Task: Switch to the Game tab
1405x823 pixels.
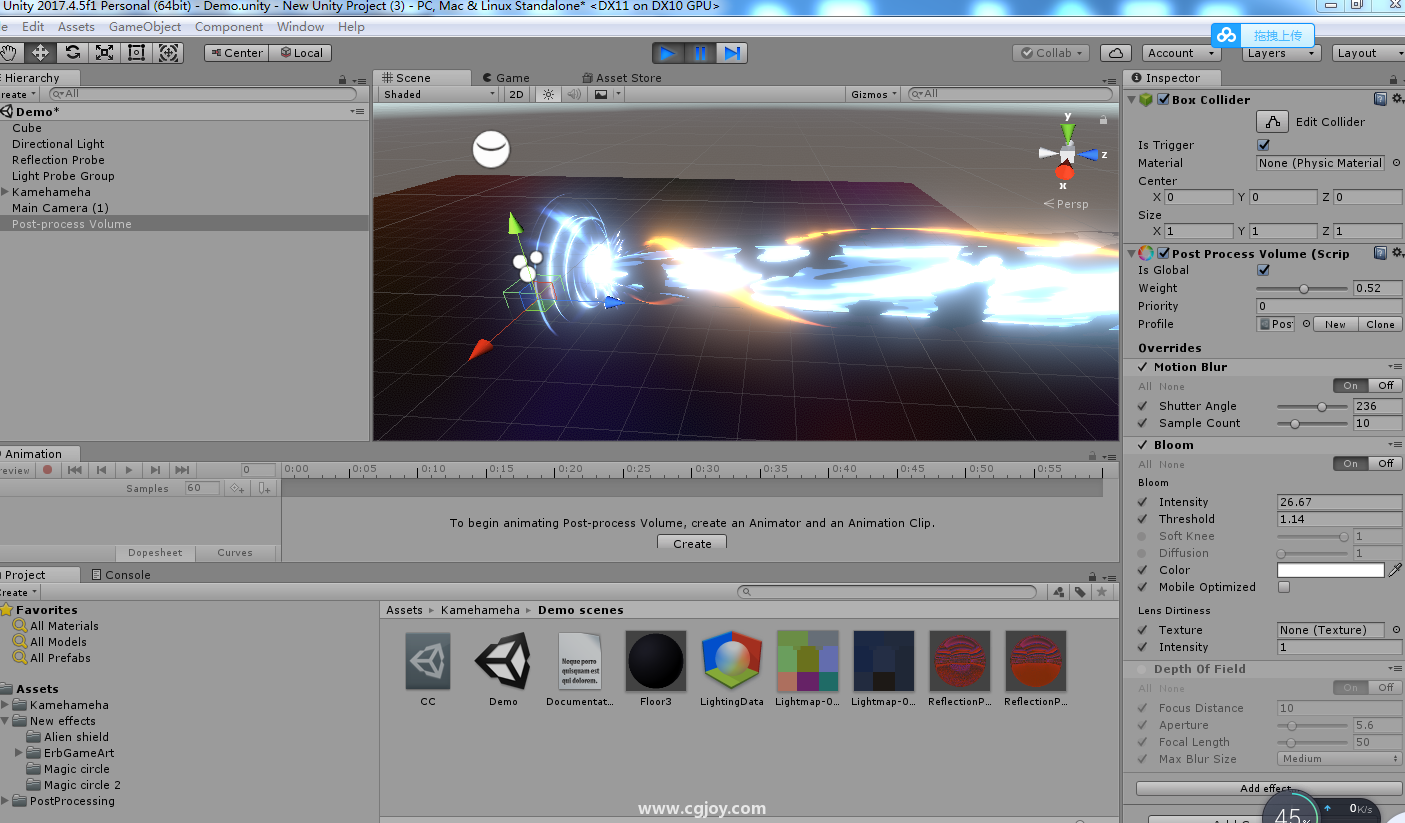Action: point(505,78)
